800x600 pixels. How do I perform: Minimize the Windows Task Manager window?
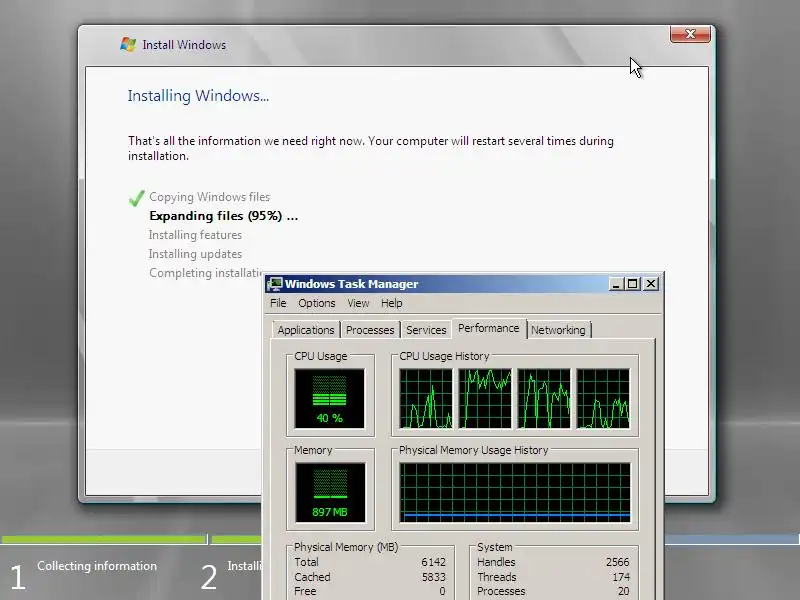pos(616,284)
